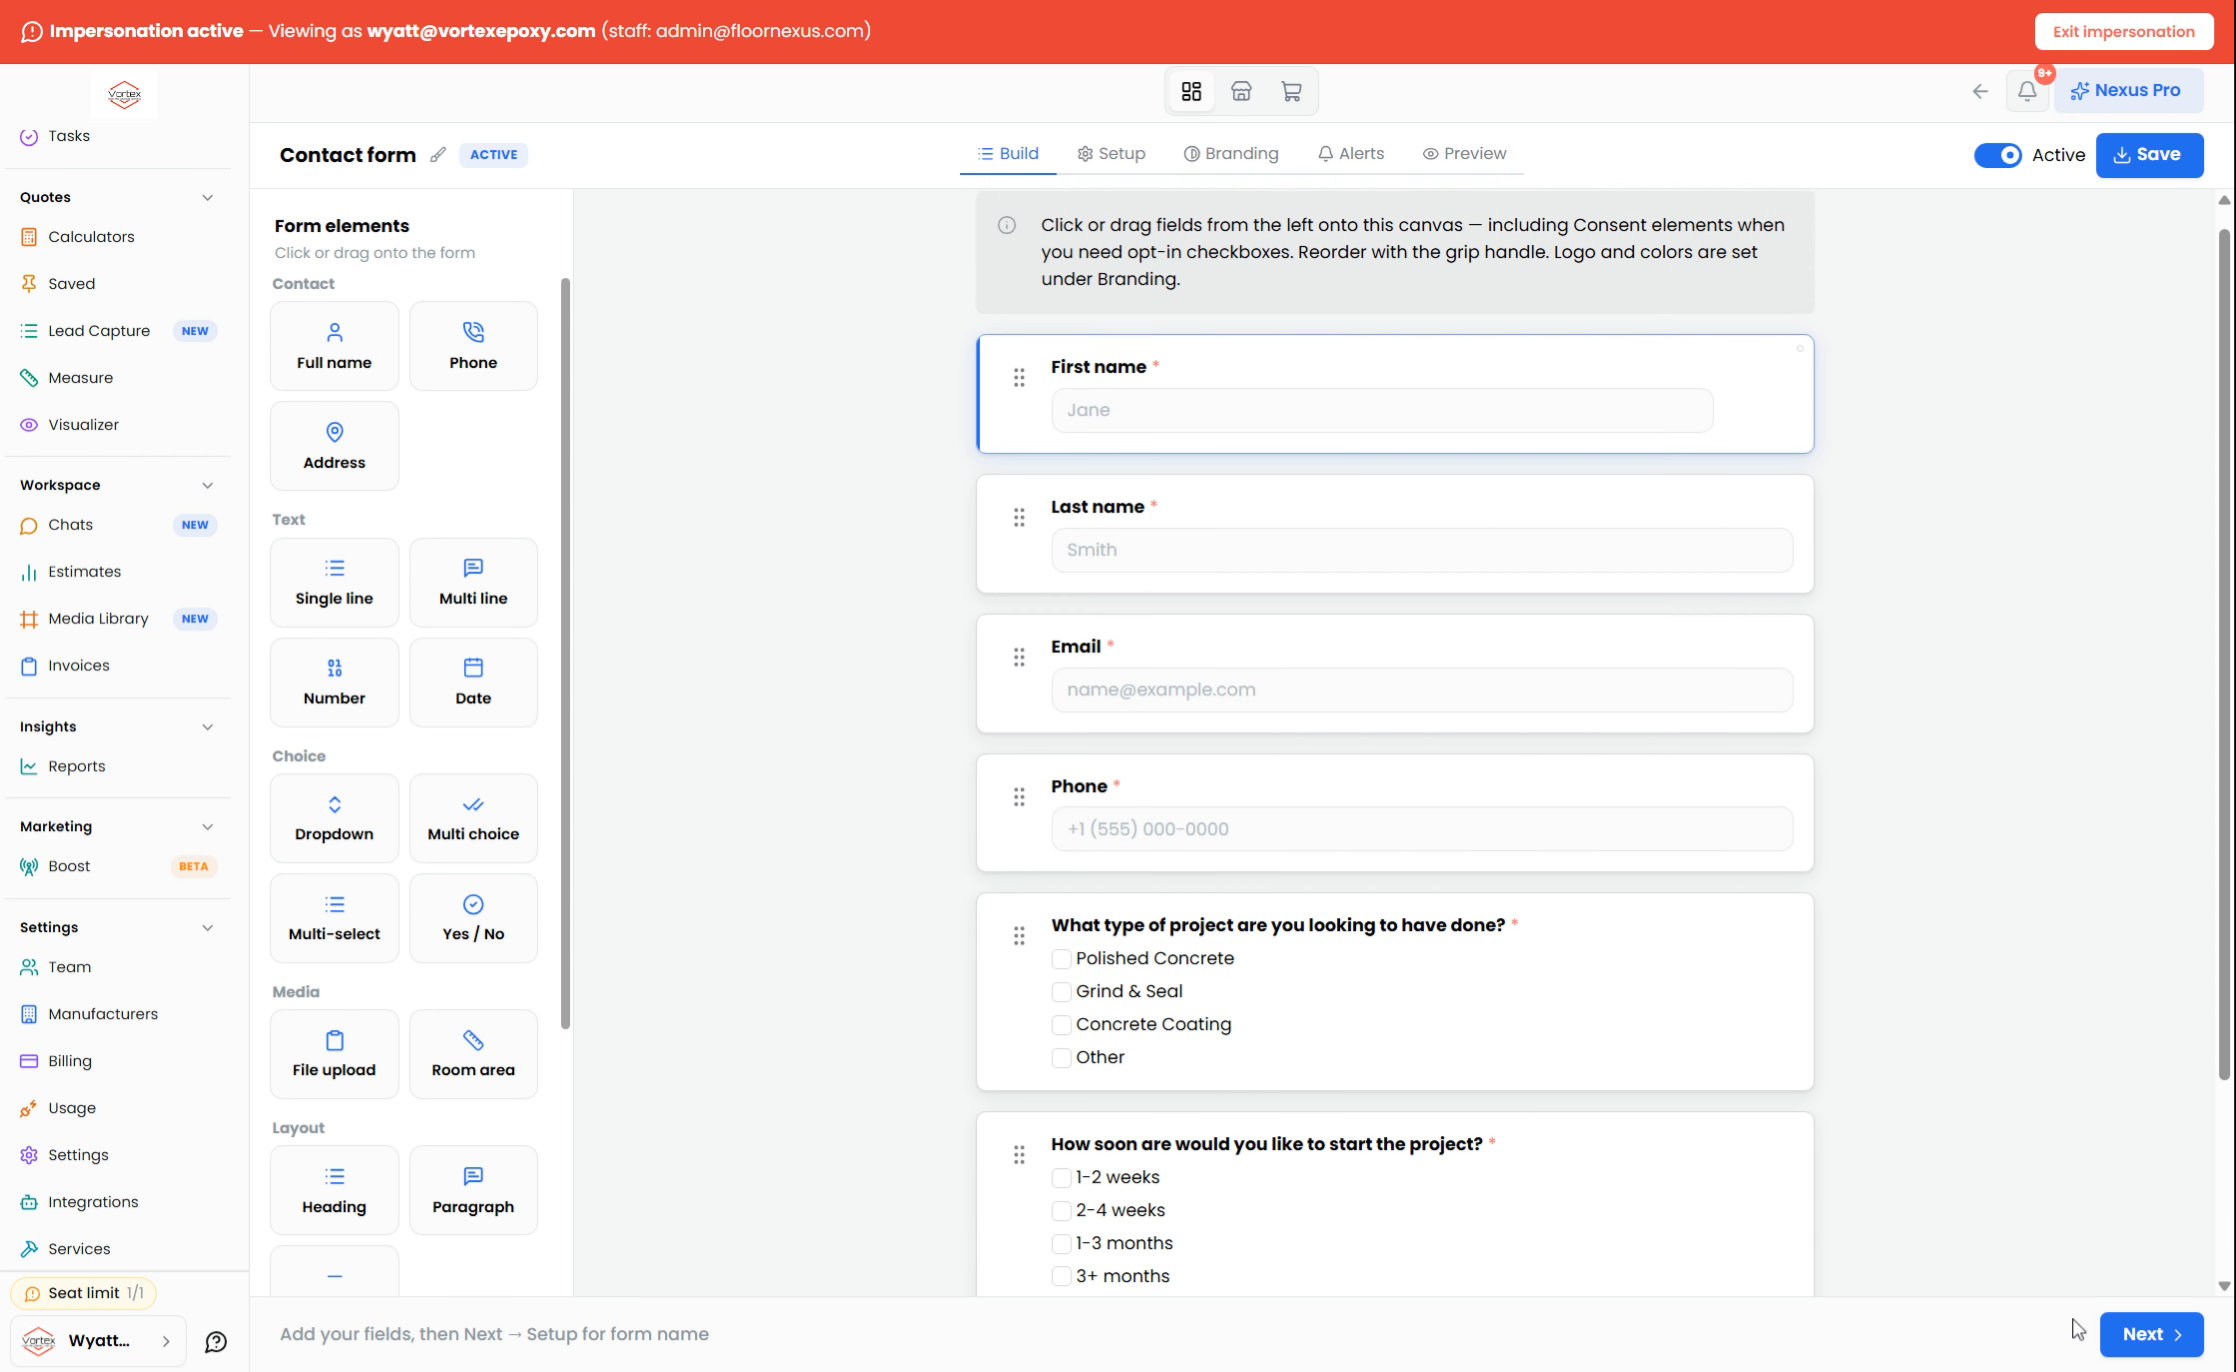Add a Multi line text element
Screen dimensions: 2236x1372
point(473,582)
